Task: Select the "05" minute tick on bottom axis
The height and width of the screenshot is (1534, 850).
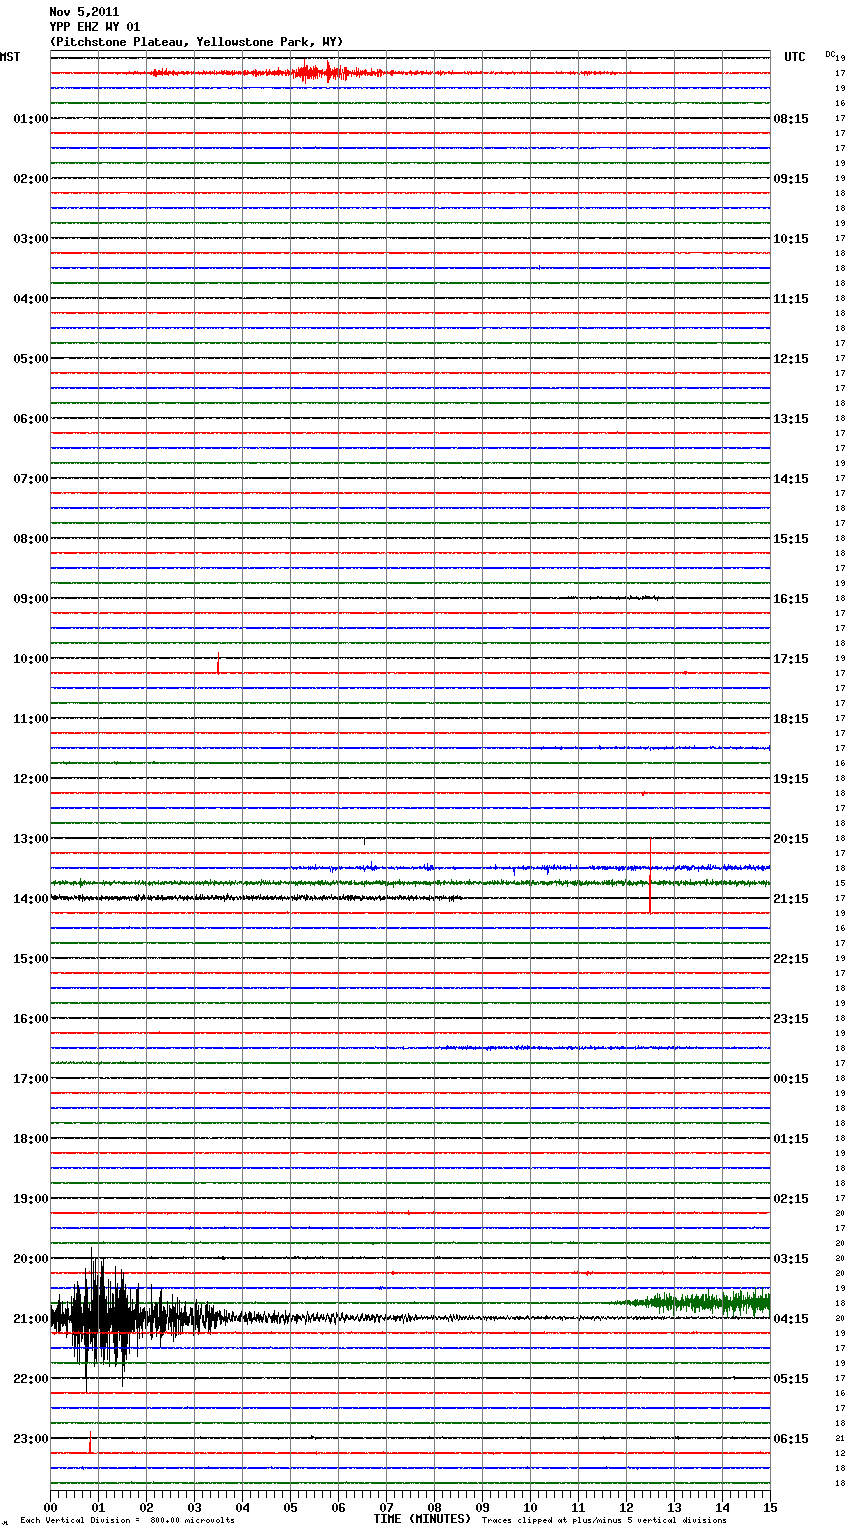Action: coord(291,1507)
